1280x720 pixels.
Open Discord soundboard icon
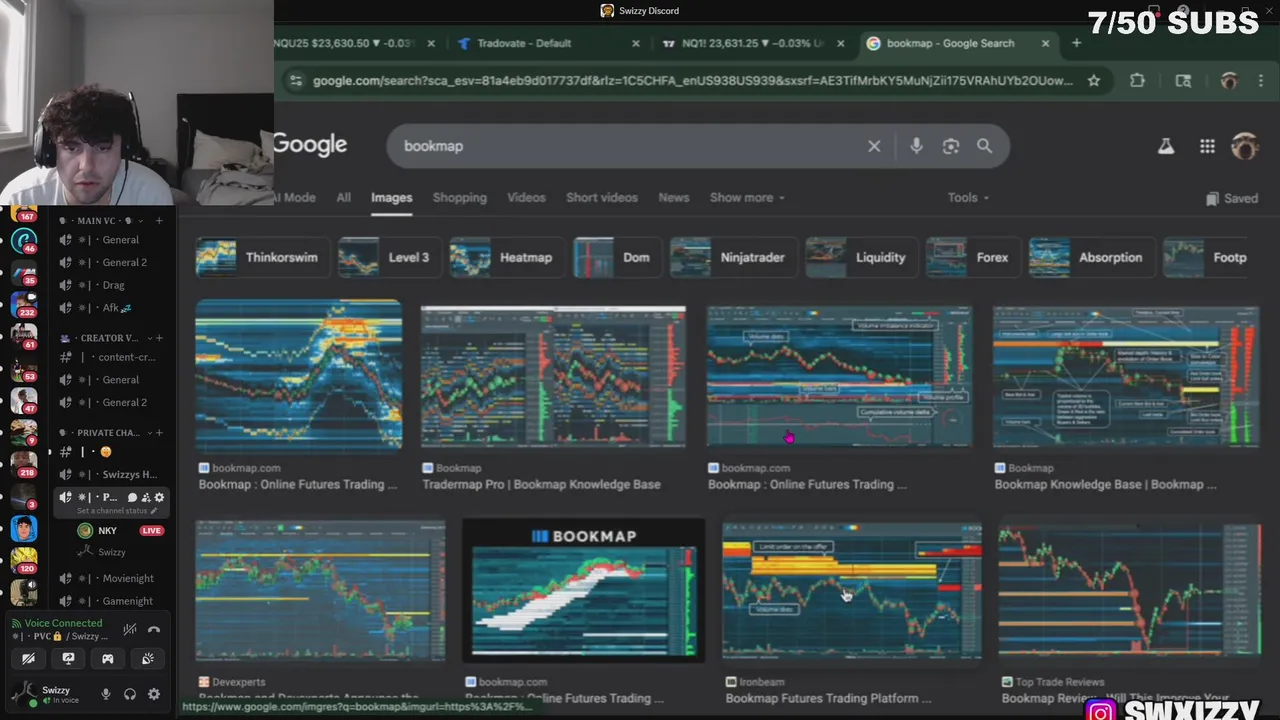click(x=148, y=659)
